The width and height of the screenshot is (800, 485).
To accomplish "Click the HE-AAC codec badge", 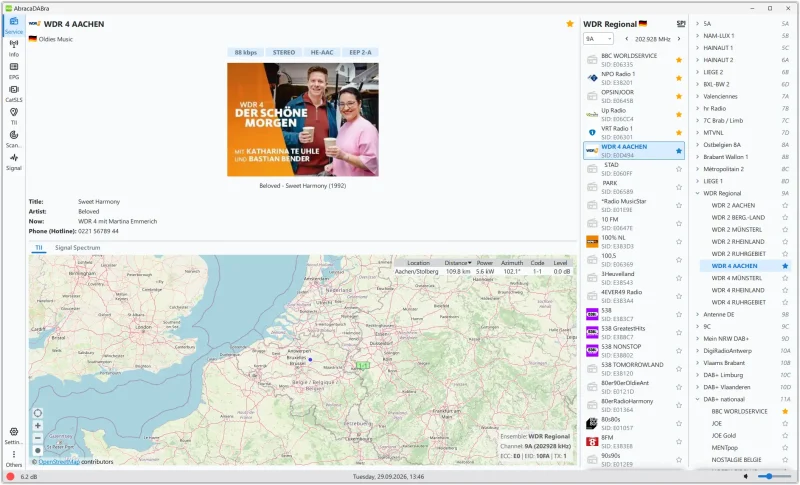I will (322, 52).
